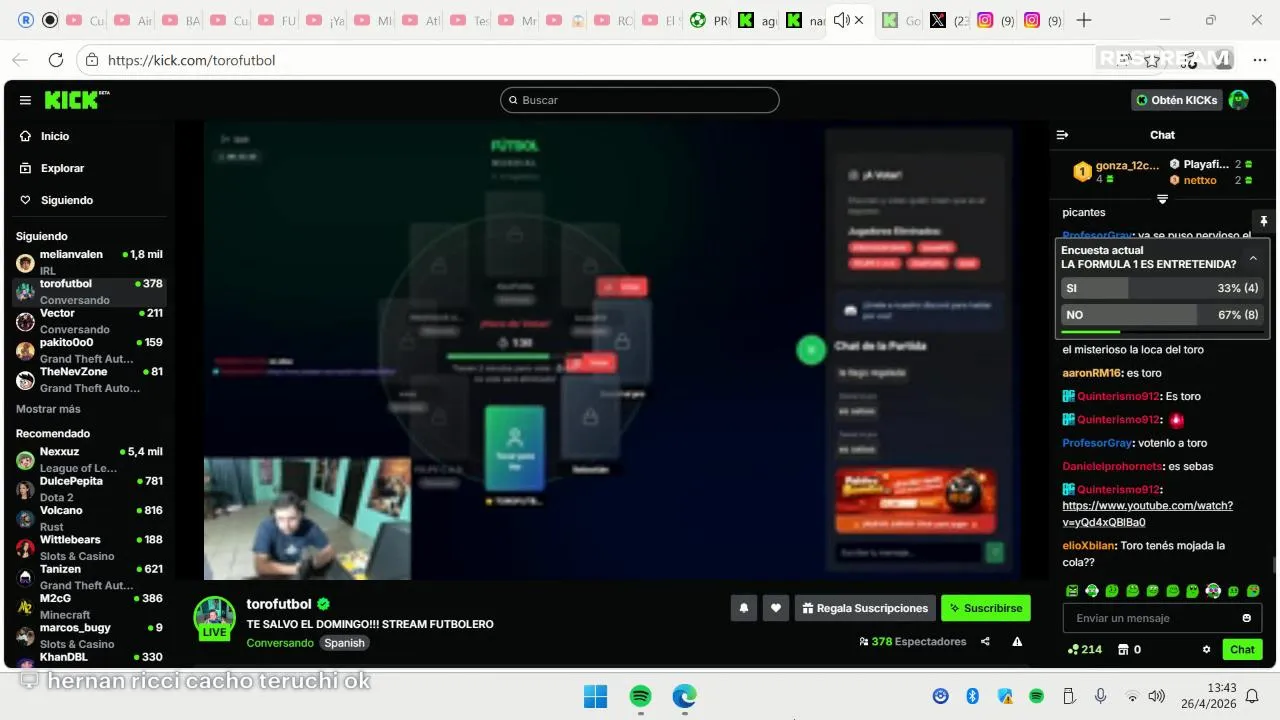
Task: Toggle the follow heart button
Action: pyautogui.click(x=775, y=608)
